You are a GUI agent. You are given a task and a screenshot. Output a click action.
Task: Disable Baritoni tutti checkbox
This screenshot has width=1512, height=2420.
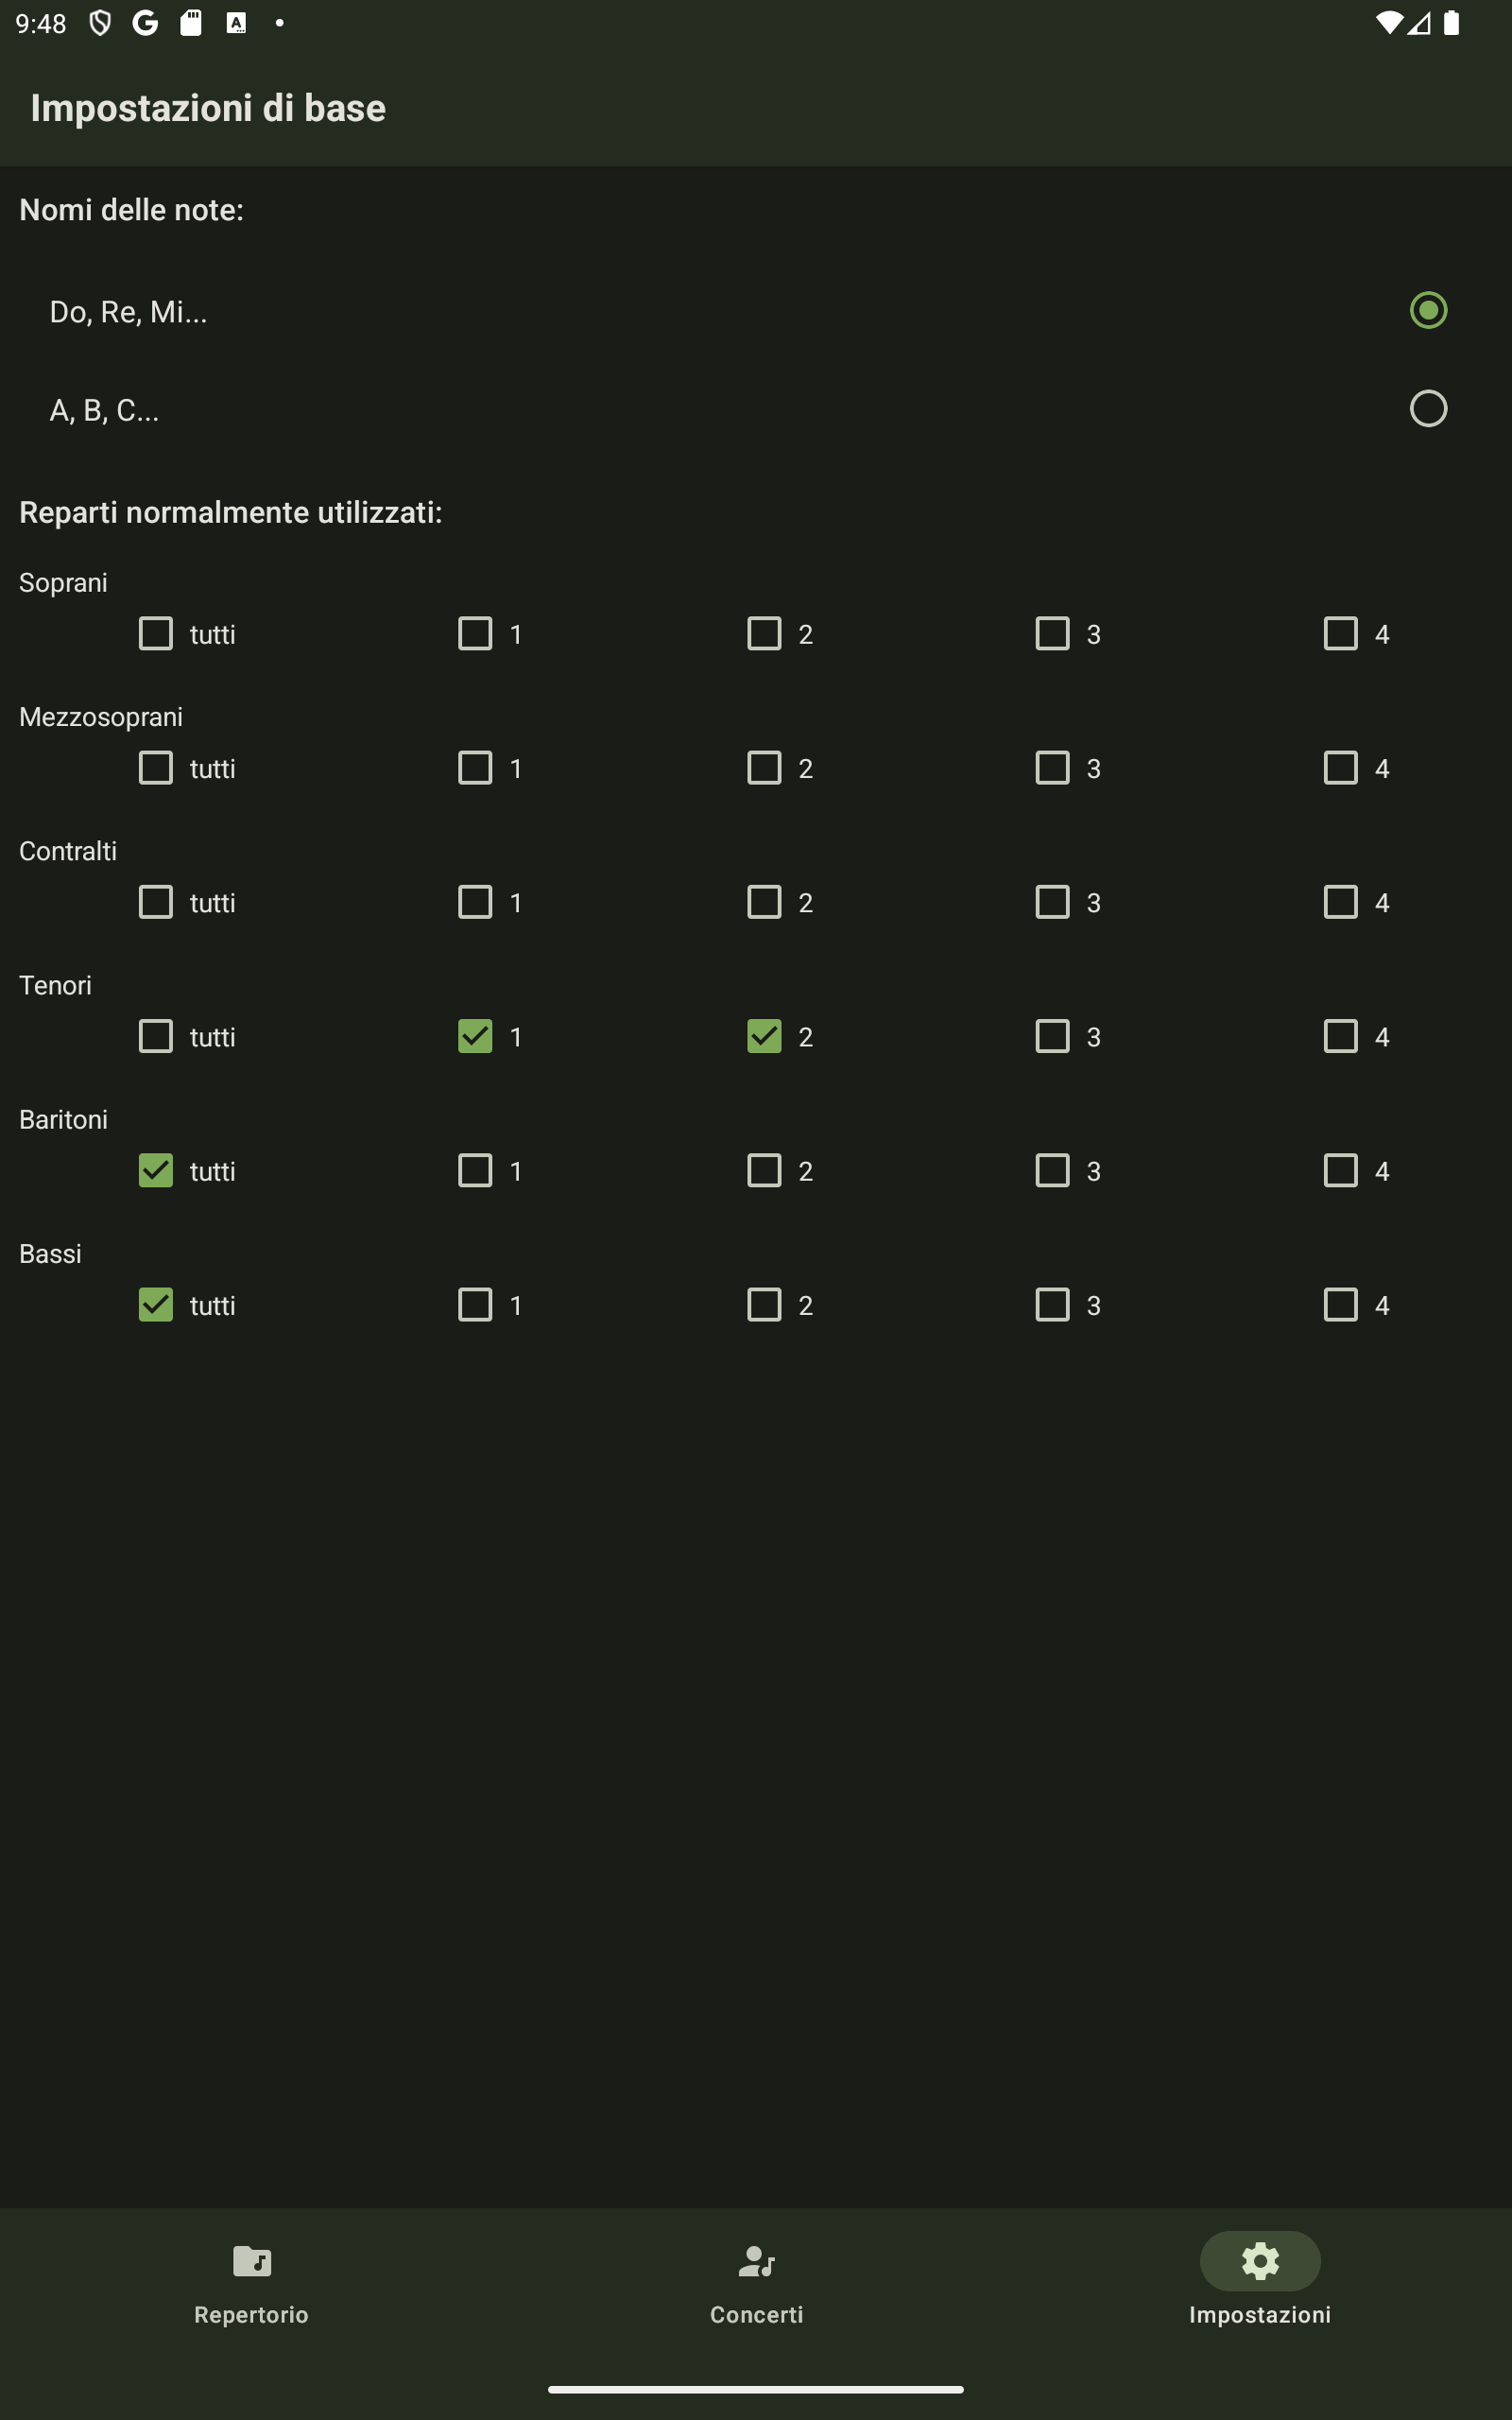pos(156,1170)
